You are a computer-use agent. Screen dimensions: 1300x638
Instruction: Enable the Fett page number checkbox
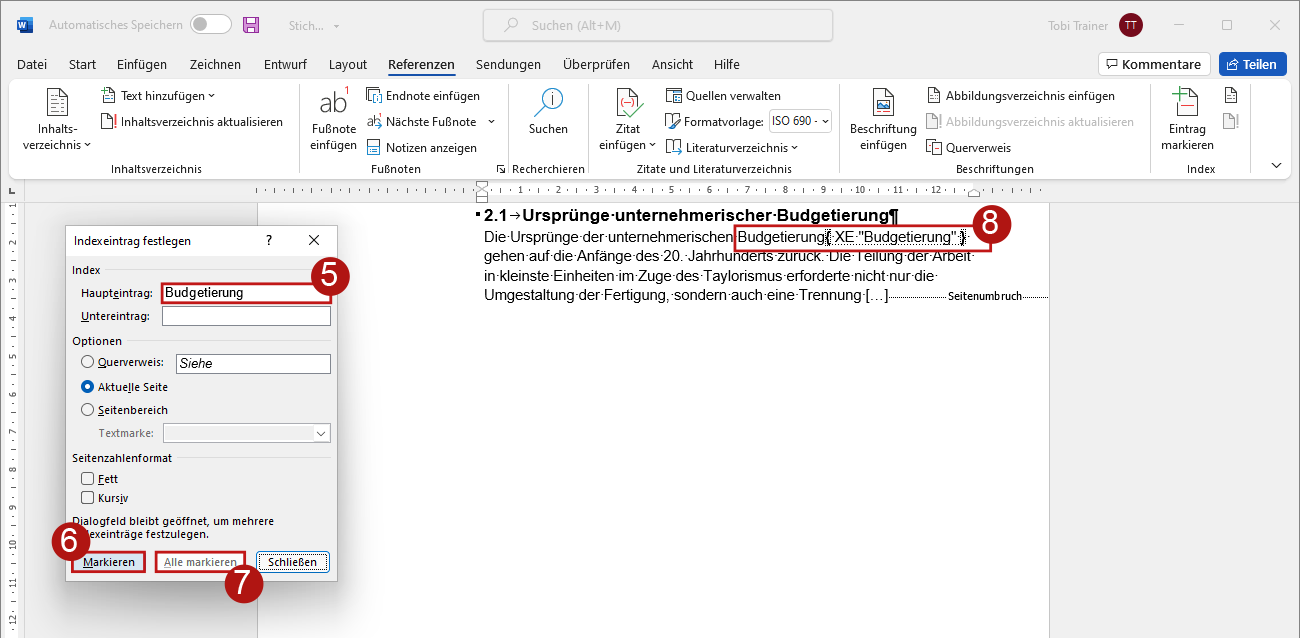click(88, 479)
